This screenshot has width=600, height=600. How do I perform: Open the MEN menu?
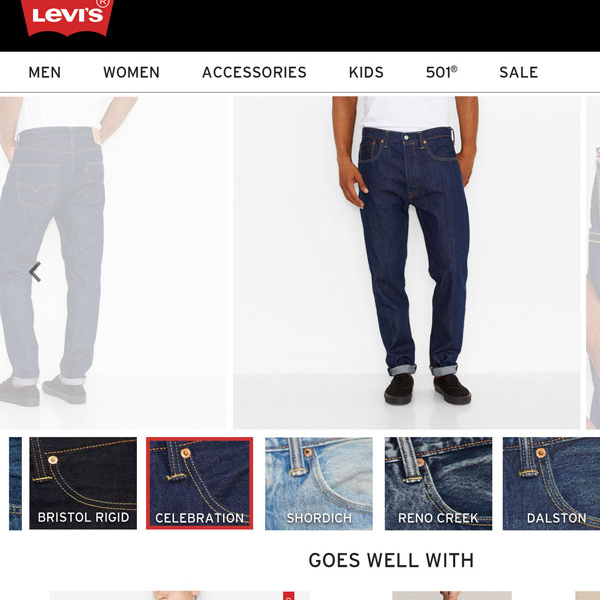45,72
